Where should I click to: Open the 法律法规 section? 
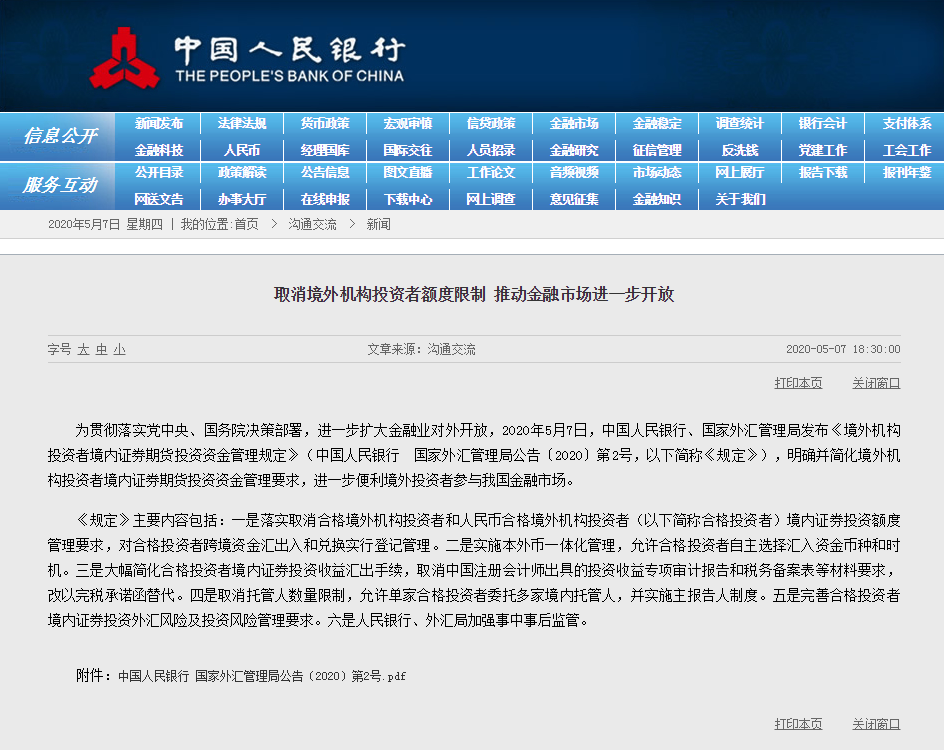pos(240,123)
